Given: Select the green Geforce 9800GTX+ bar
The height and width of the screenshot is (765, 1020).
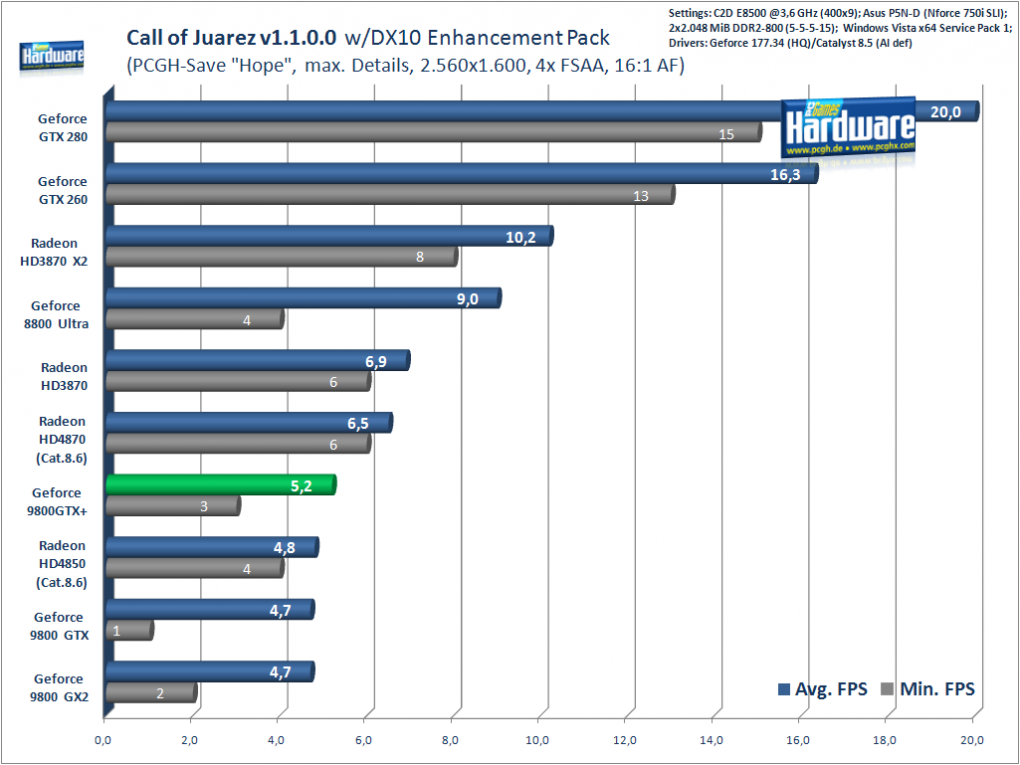Looking at the screenshot, I should 221,485.
